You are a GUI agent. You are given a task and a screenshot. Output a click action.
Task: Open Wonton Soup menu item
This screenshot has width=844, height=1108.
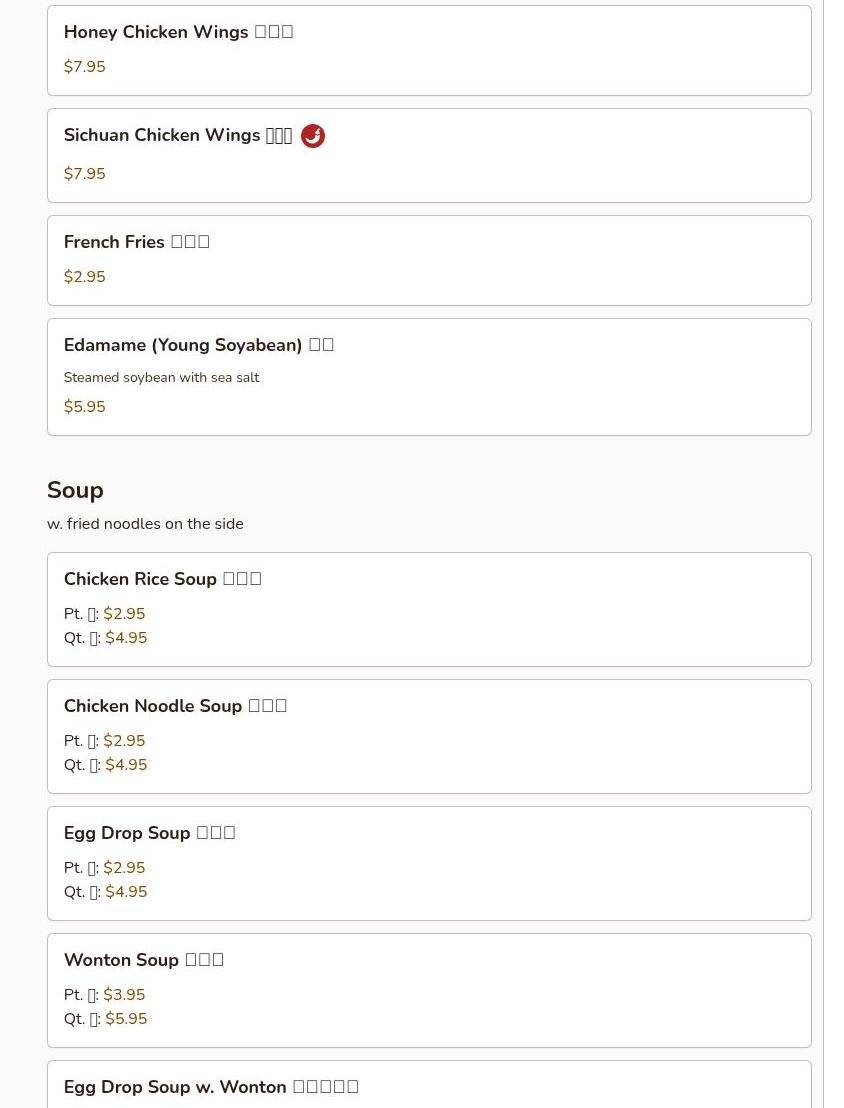(429, 991)
